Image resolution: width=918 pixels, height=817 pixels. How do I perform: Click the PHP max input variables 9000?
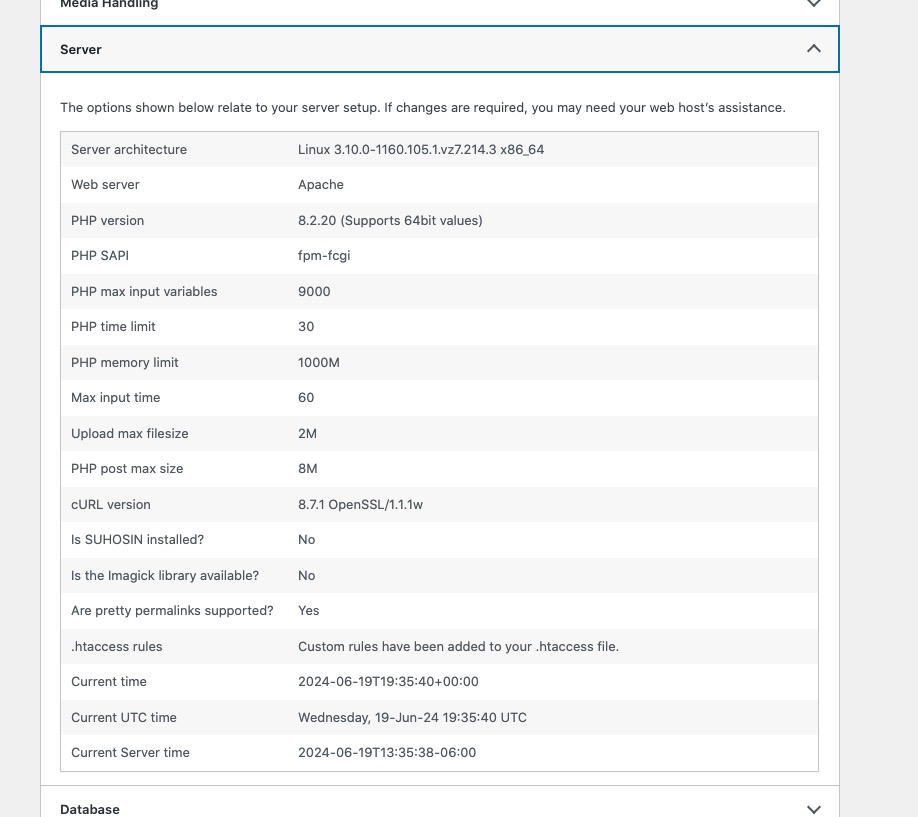tap(314, 292)
